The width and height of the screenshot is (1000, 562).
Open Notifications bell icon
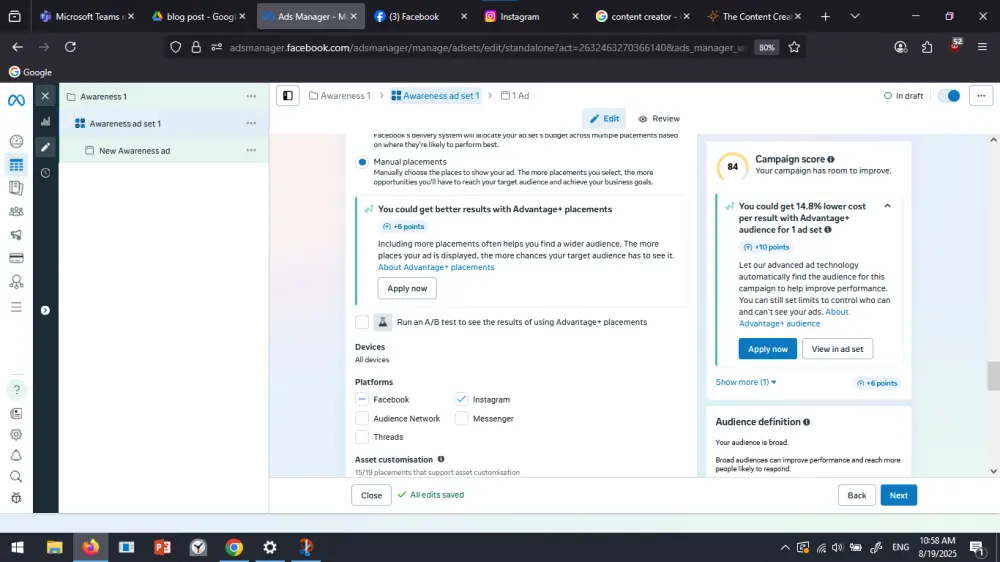click(17, 455)
